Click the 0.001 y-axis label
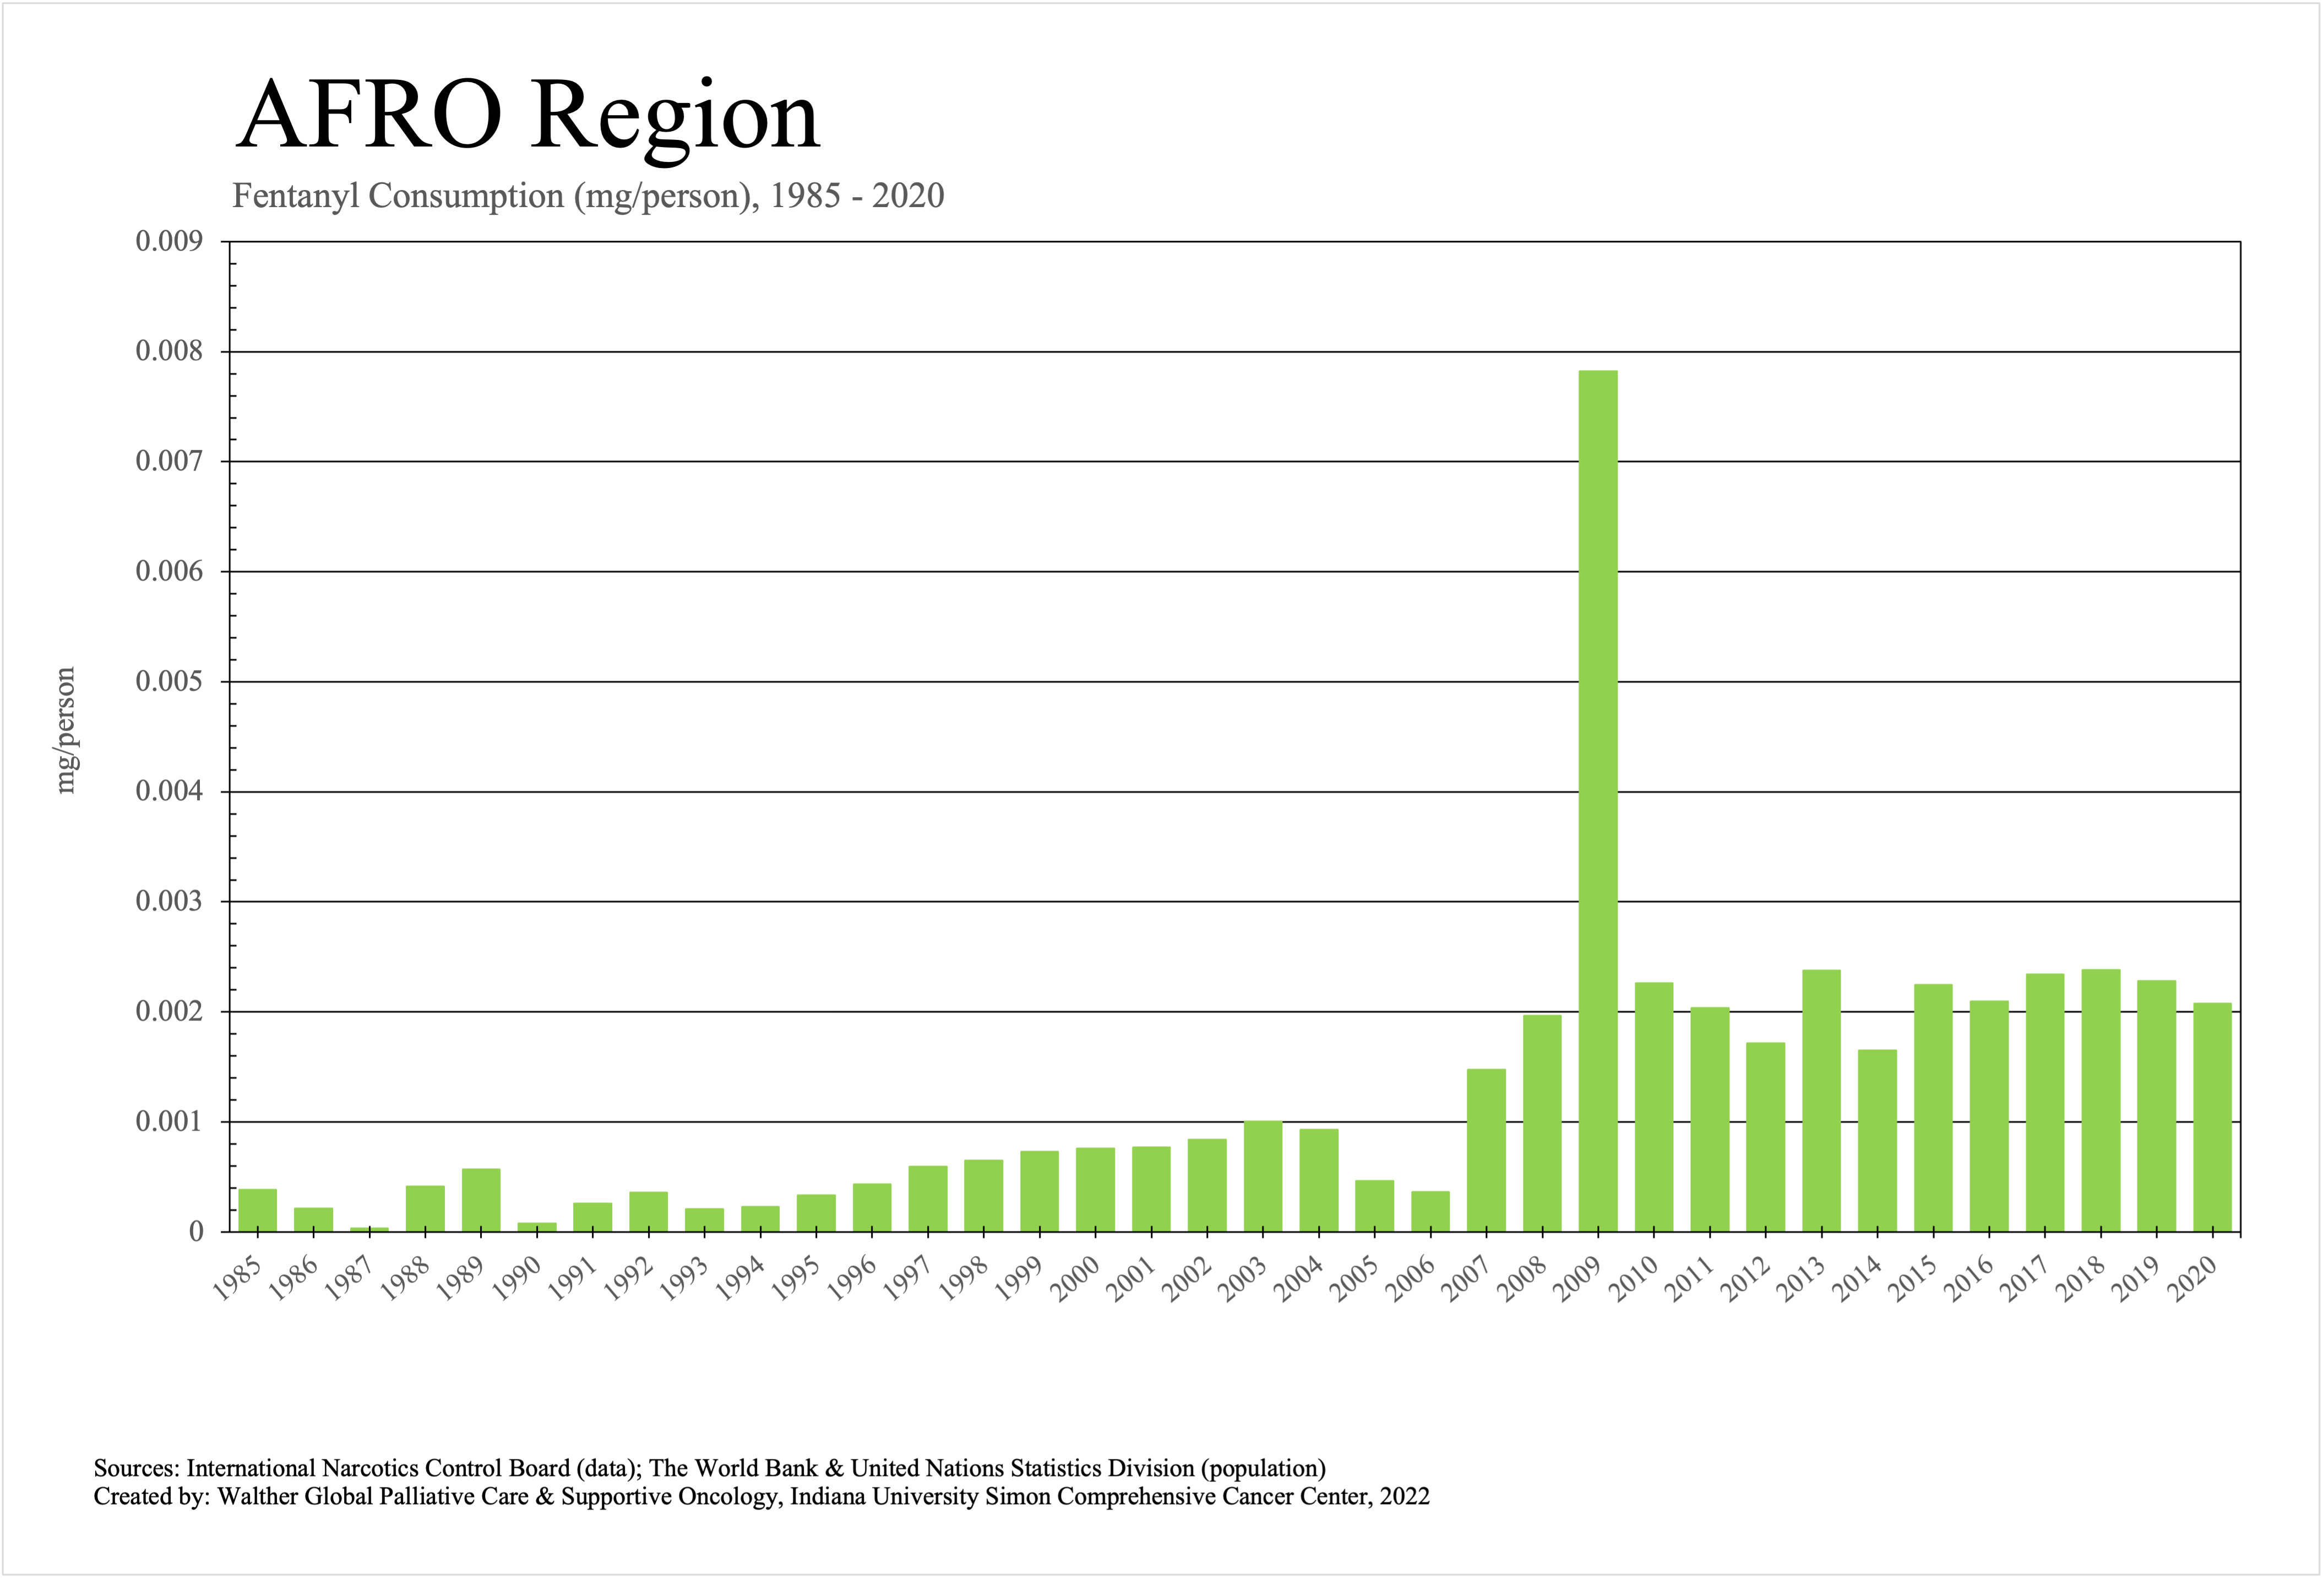Viewport: 2324px width, 1580px height. (169, 1121)
